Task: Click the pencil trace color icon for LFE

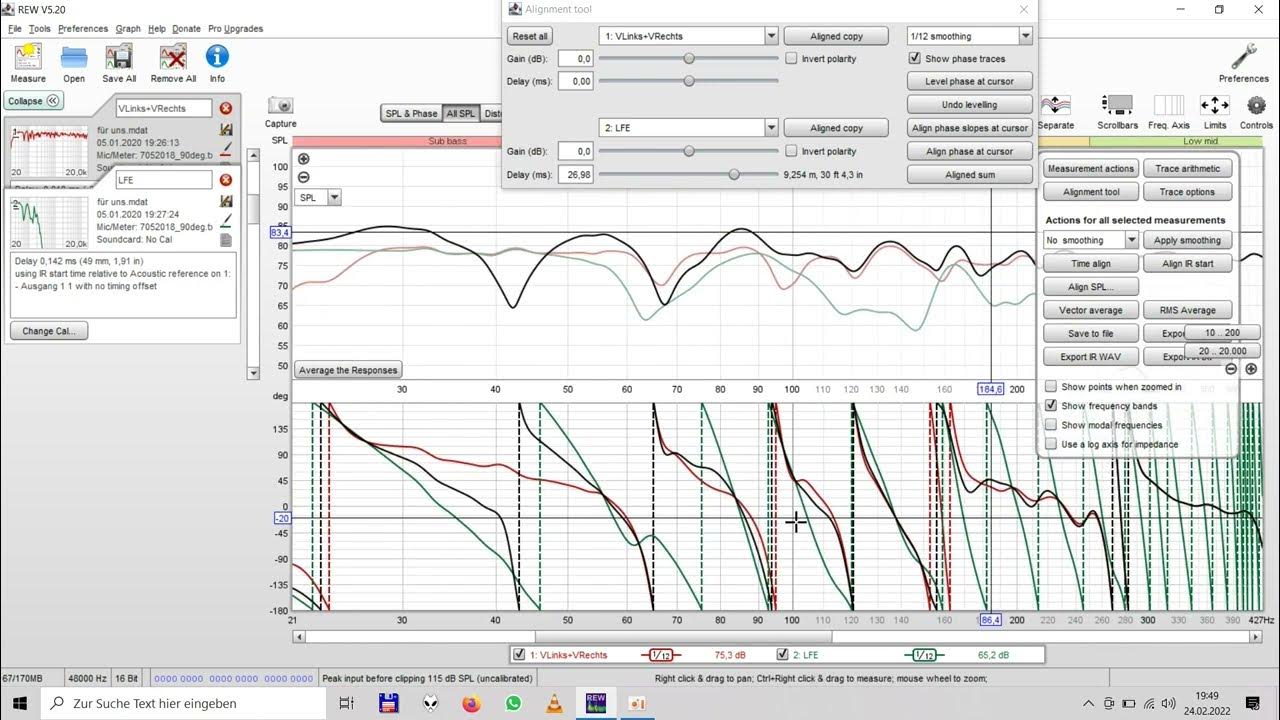Action: [226, 220]
